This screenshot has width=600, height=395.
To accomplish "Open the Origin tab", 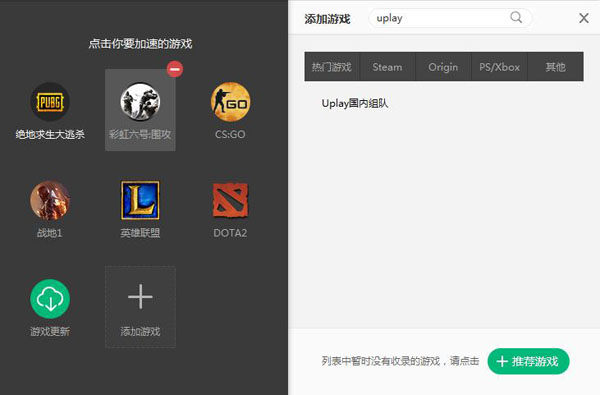I will pos(443,67).
